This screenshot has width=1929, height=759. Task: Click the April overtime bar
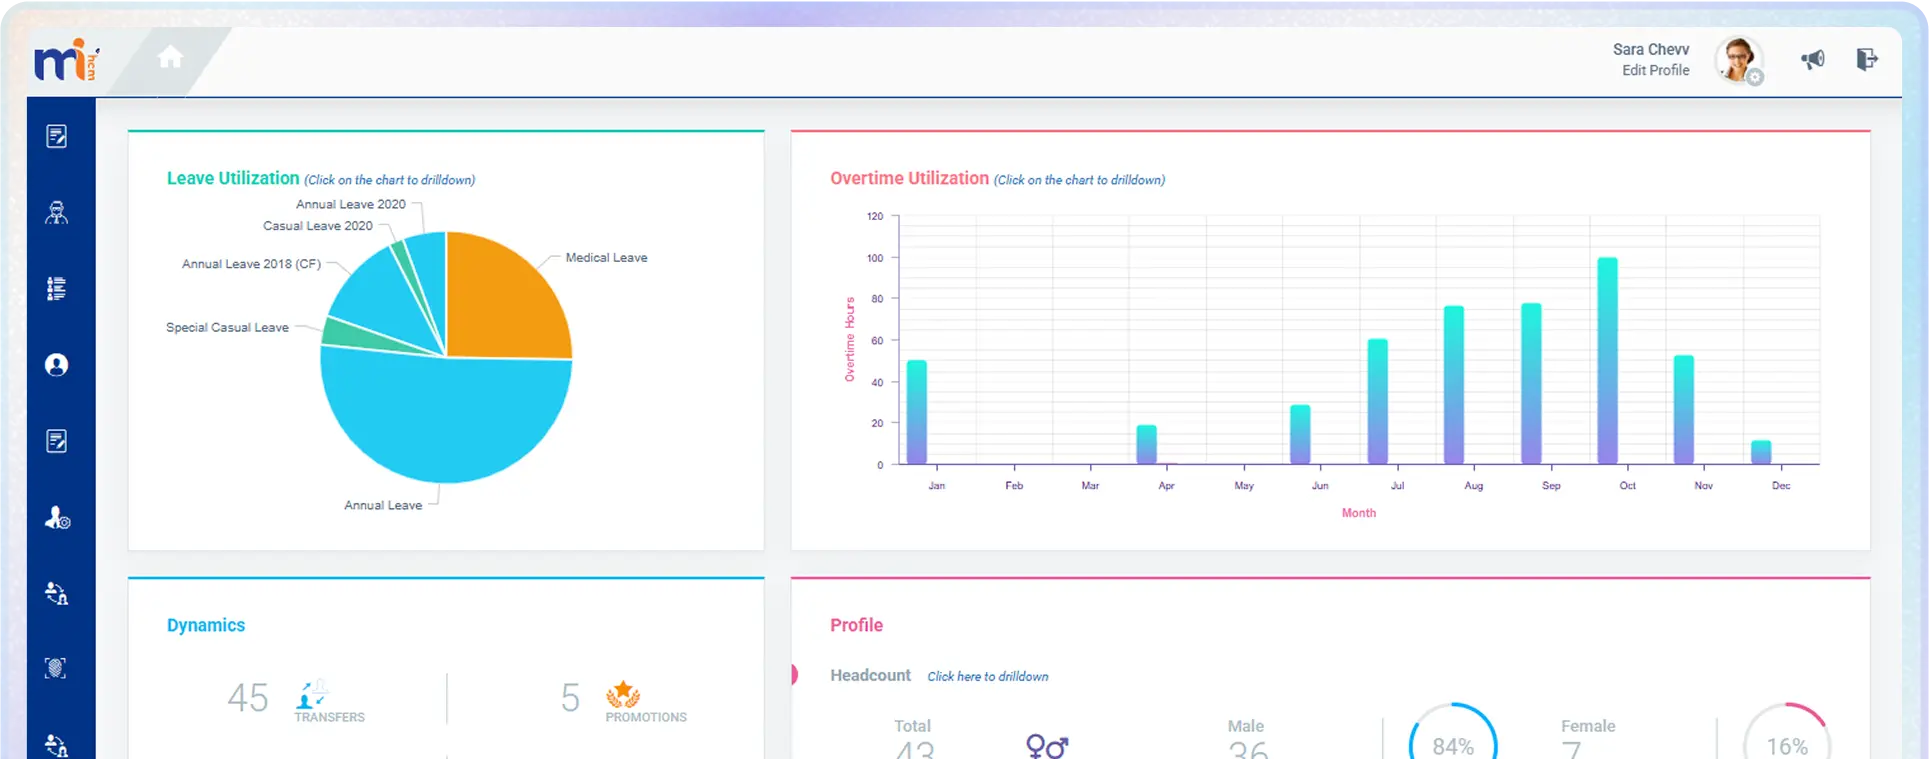(x=1146, y=445)
